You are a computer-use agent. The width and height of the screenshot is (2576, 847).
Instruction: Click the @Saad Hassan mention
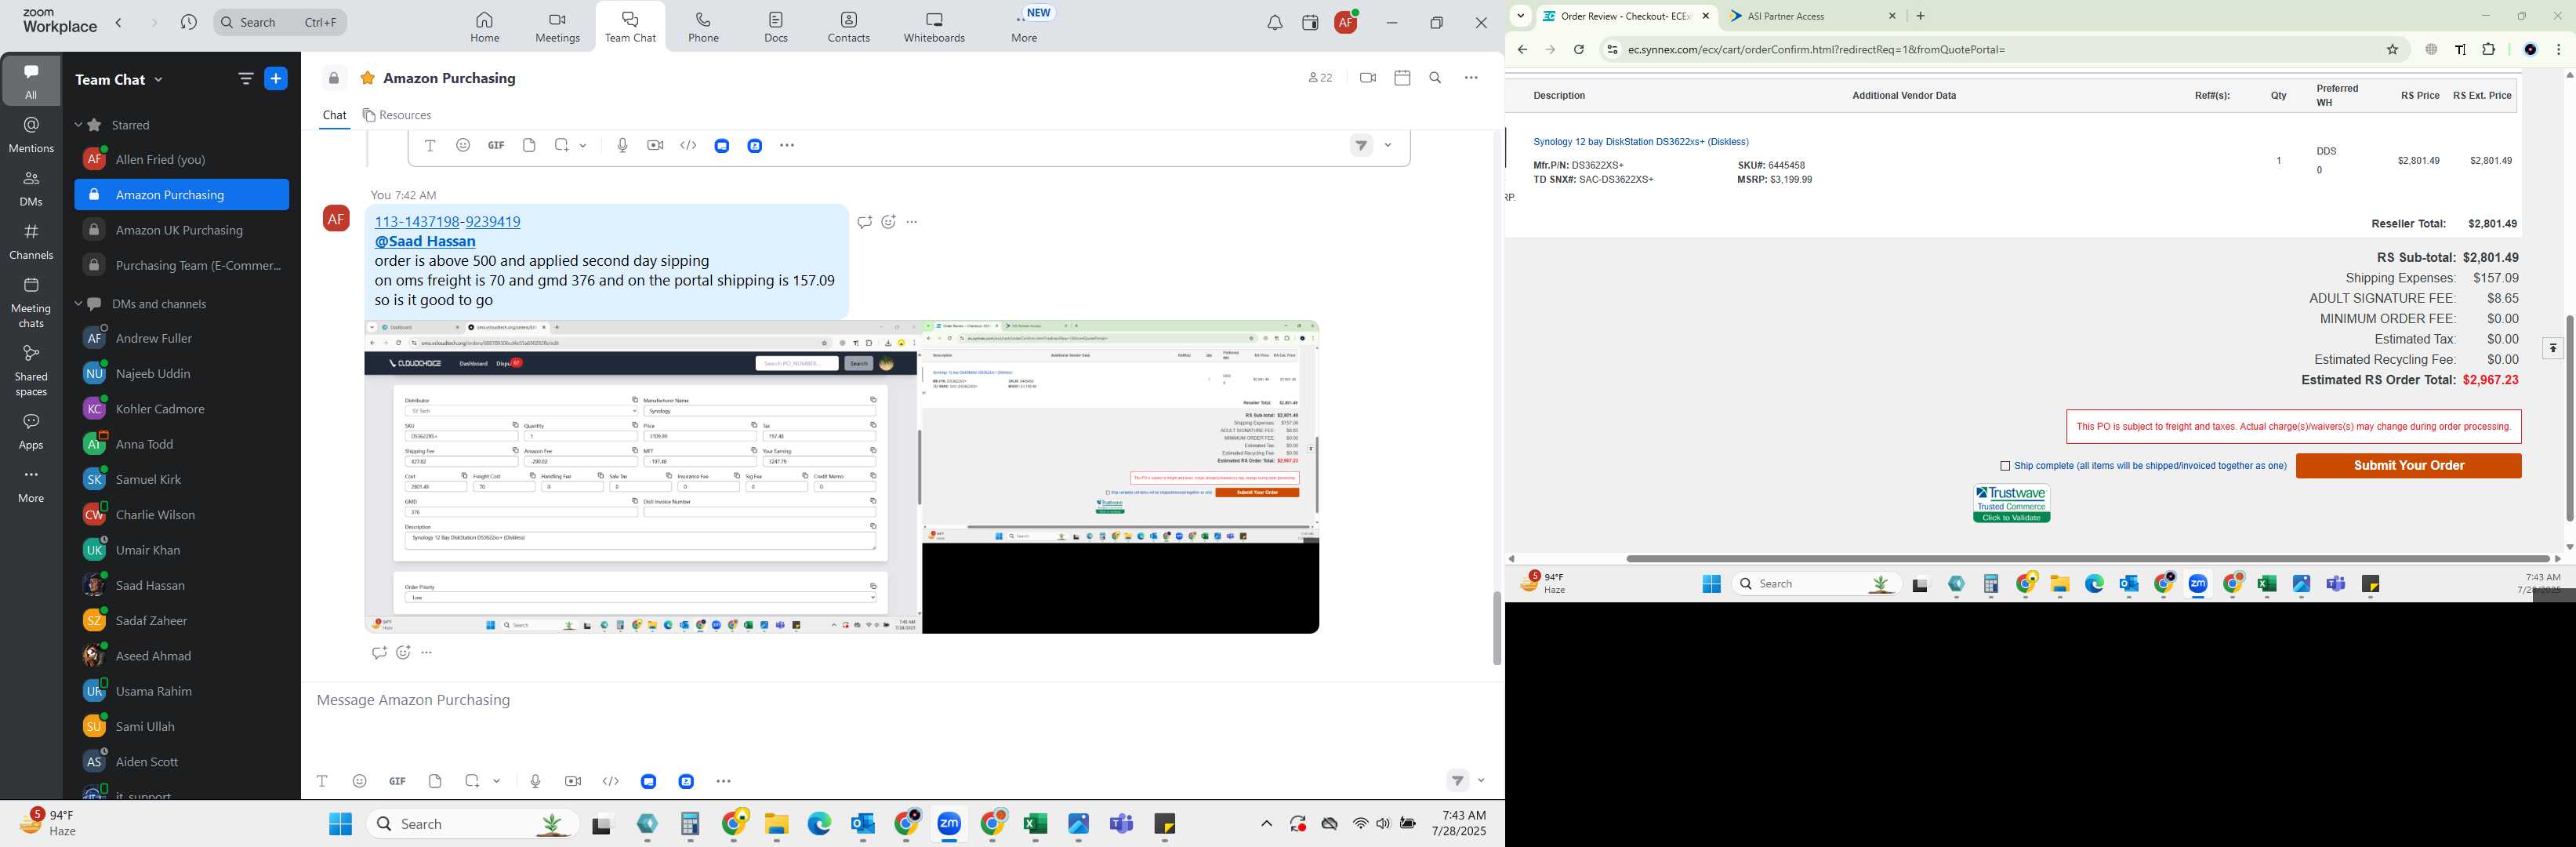(x=425, y=242)
